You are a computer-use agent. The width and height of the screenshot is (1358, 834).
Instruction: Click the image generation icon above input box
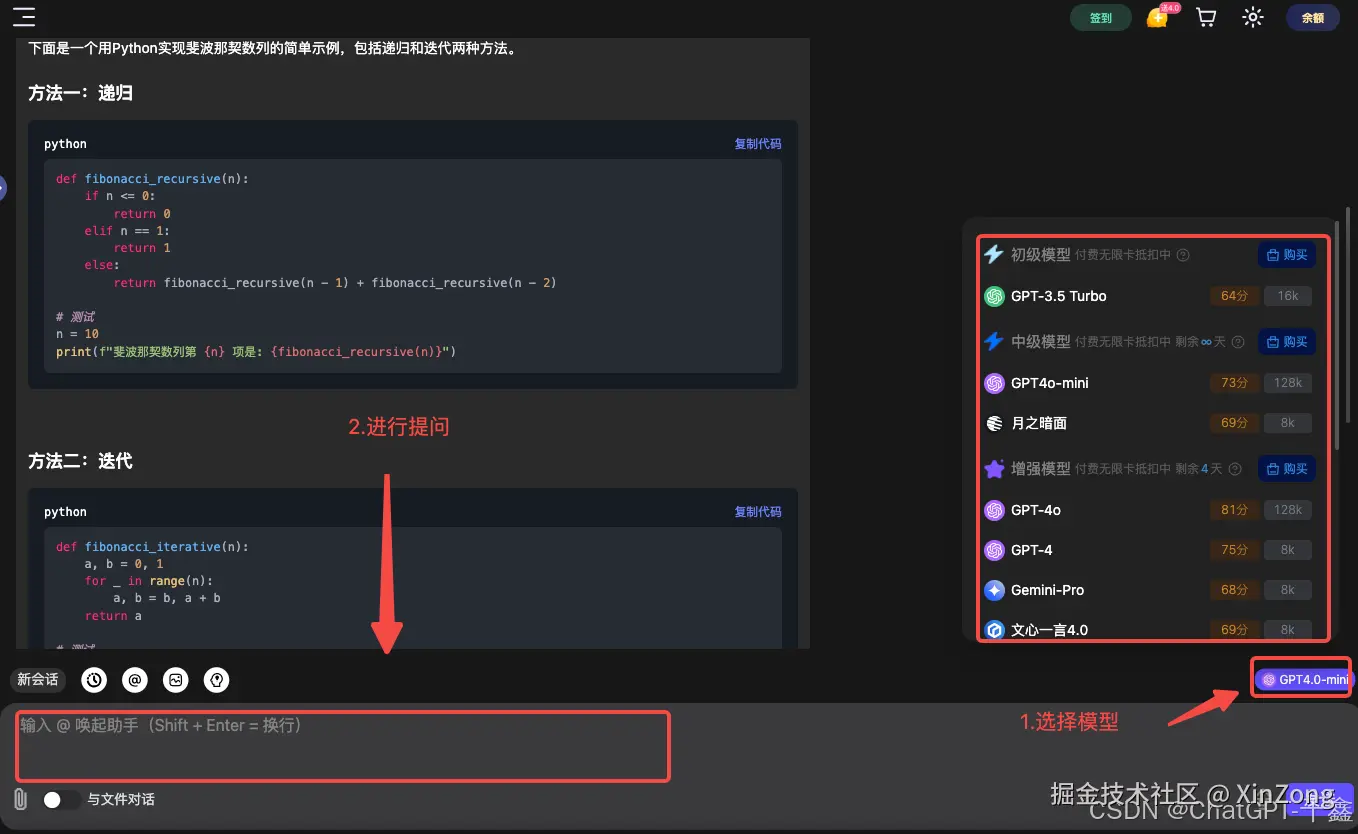(x=176, y=680)
